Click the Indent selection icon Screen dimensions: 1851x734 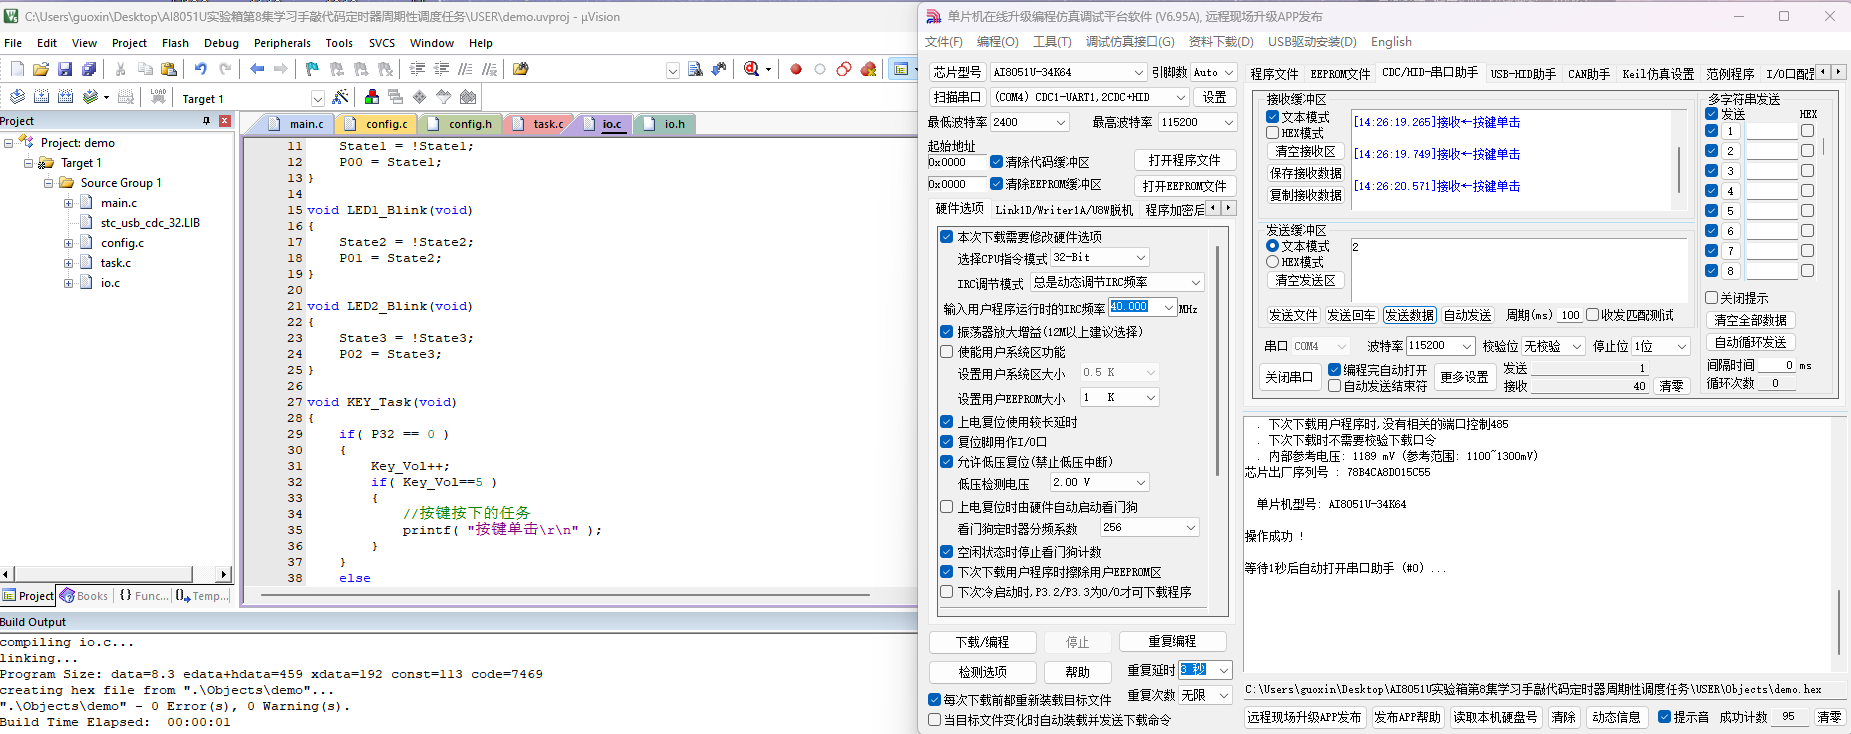(x=417, y=69)
